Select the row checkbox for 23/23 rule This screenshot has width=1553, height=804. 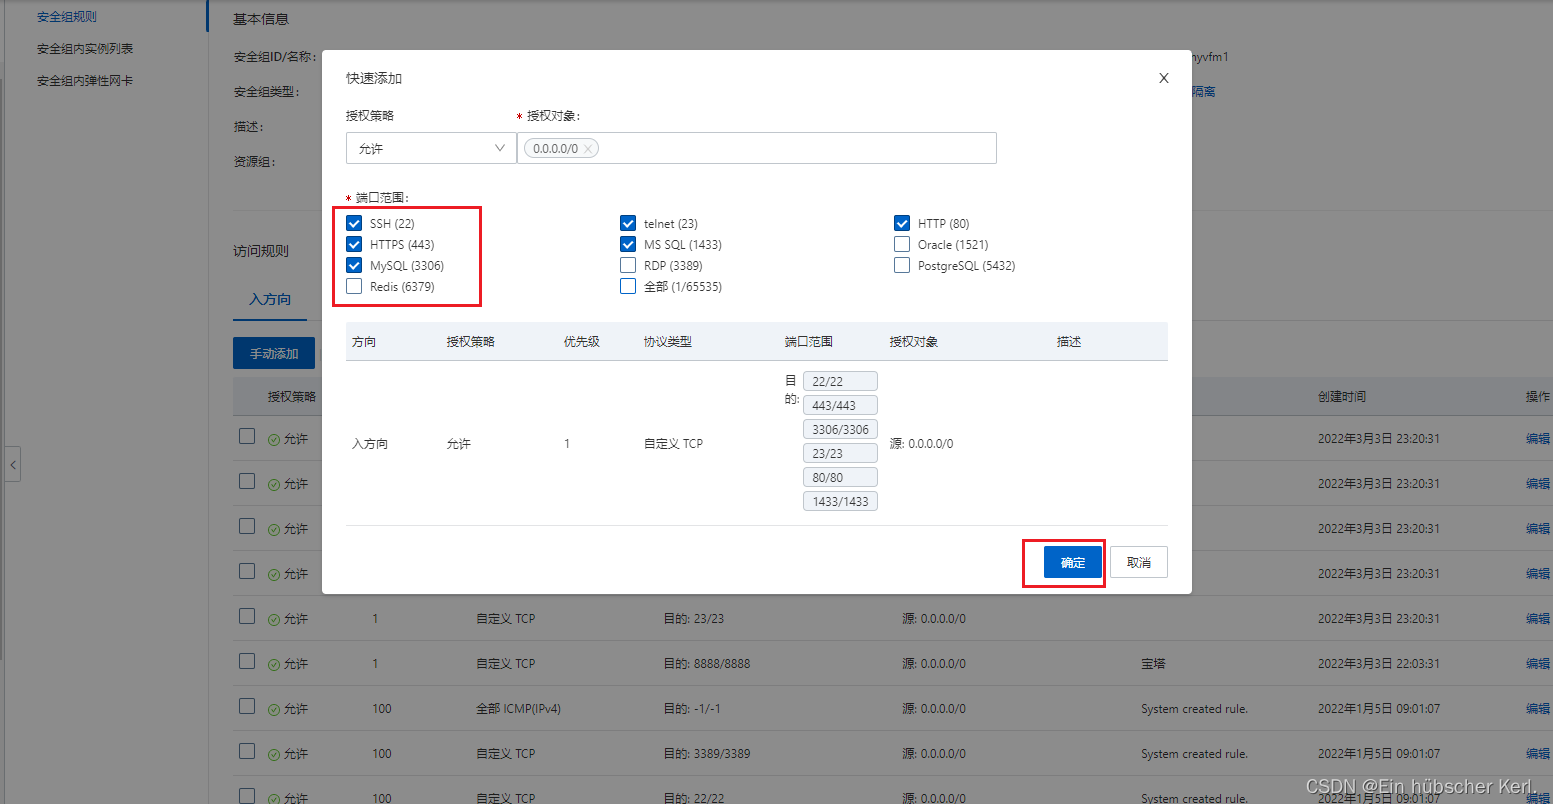(x=247, y=616)
